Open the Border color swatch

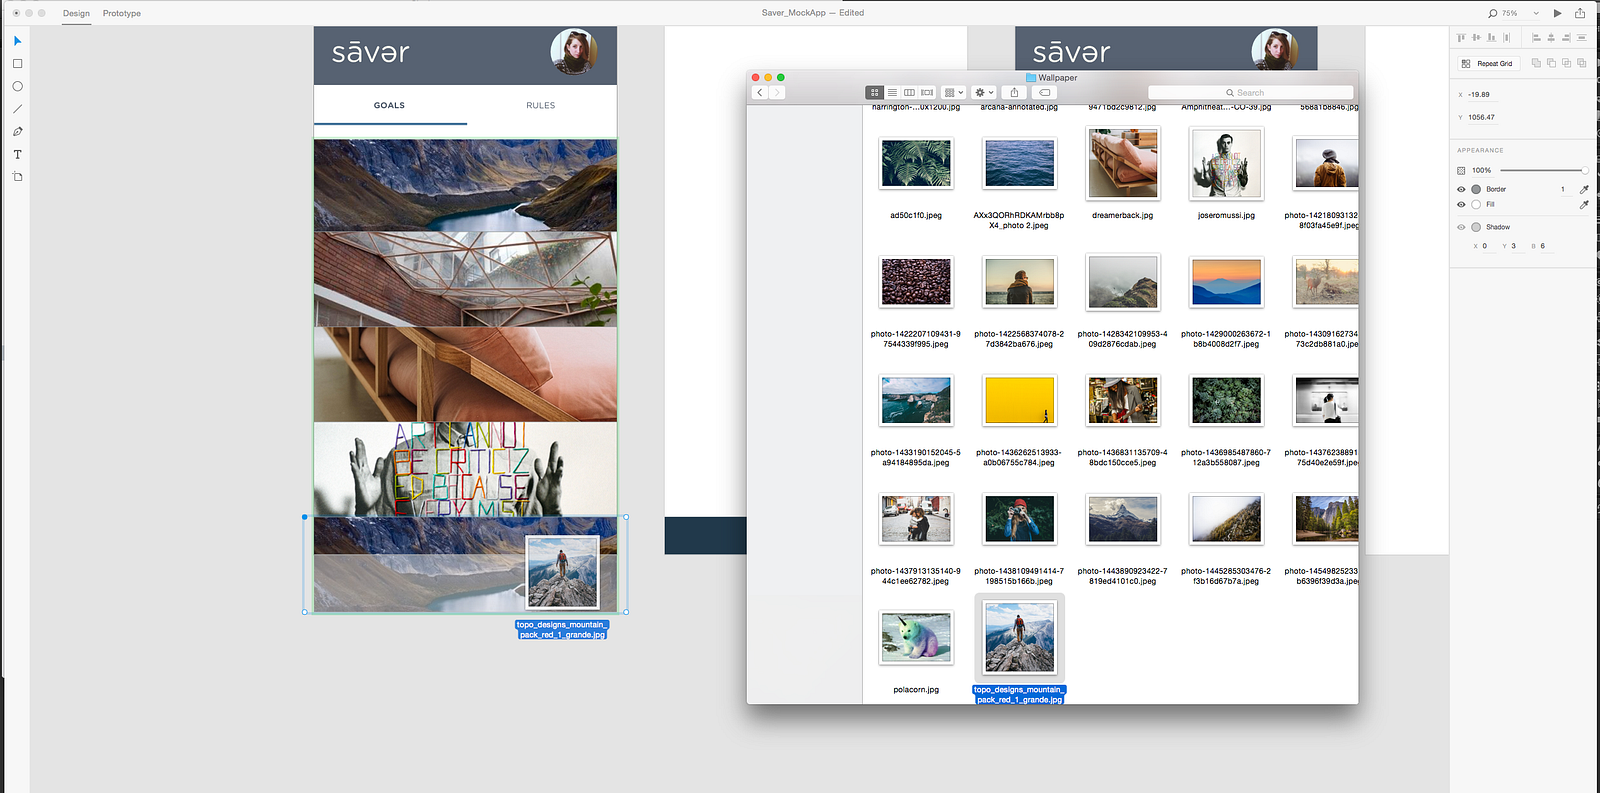(x=1476, y=189)
